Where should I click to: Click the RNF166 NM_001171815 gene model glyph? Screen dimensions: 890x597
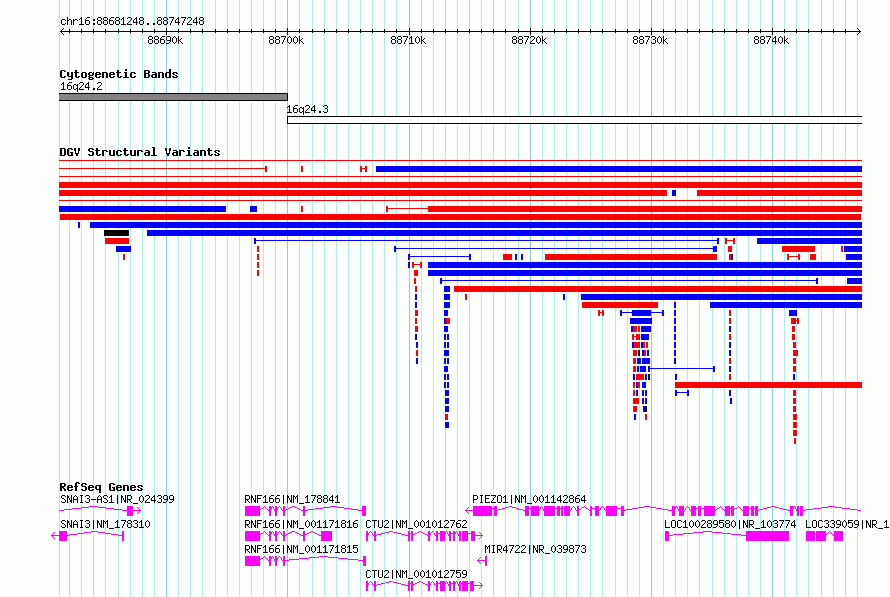[x=305, y=561]
